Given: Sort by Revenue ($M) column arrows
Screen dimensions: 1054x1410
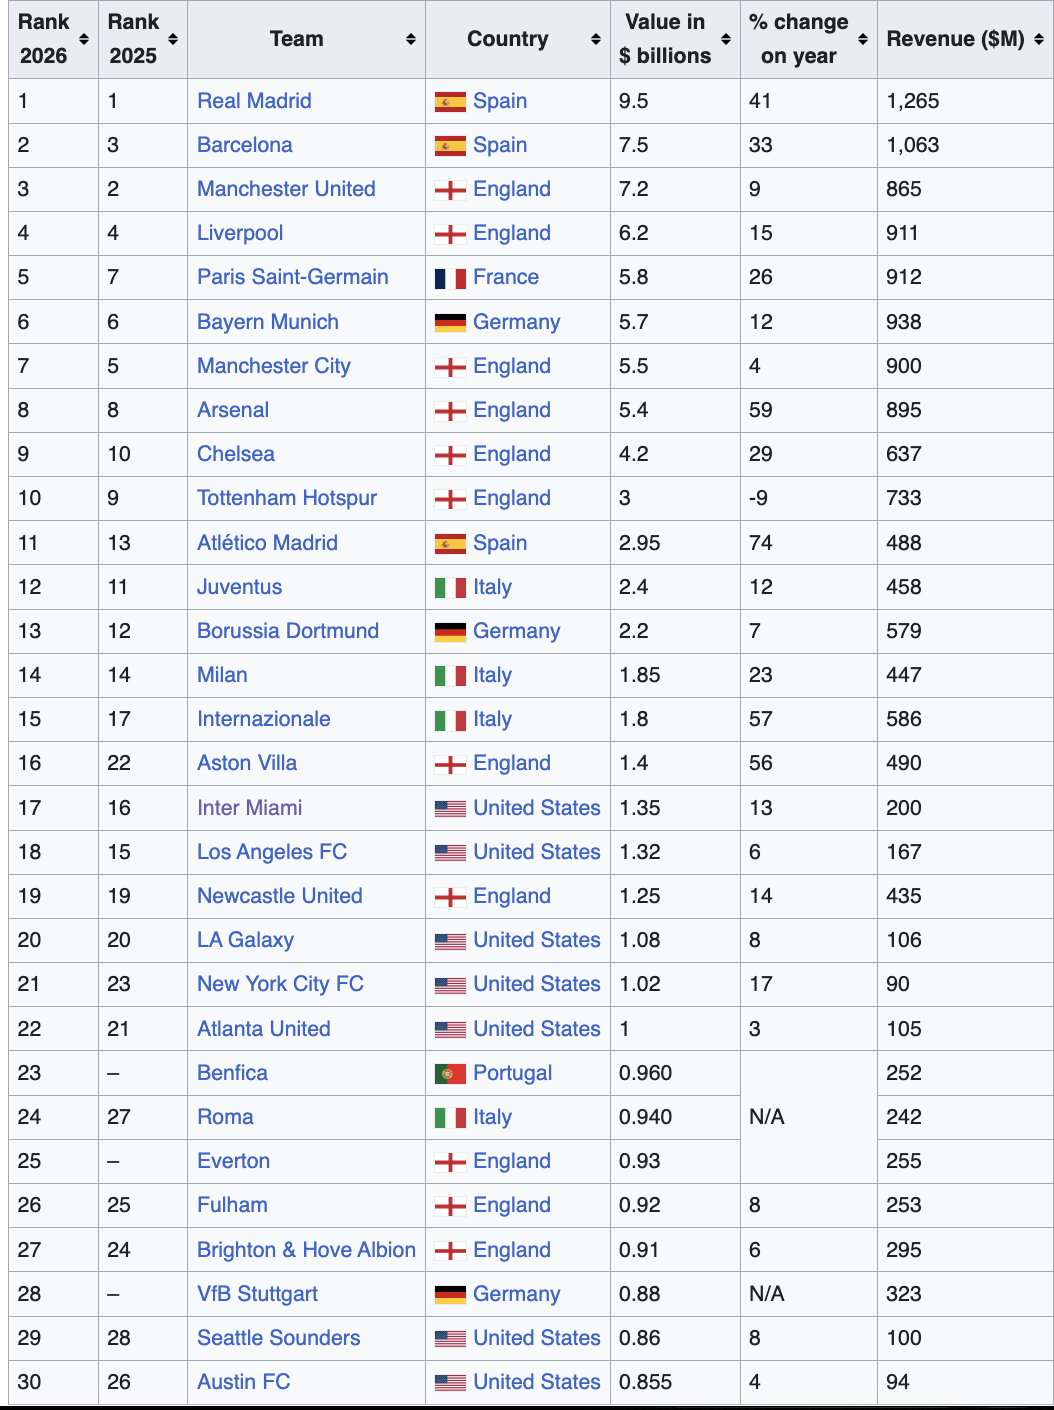Looking at the screenshot, I should [1039, 39].
